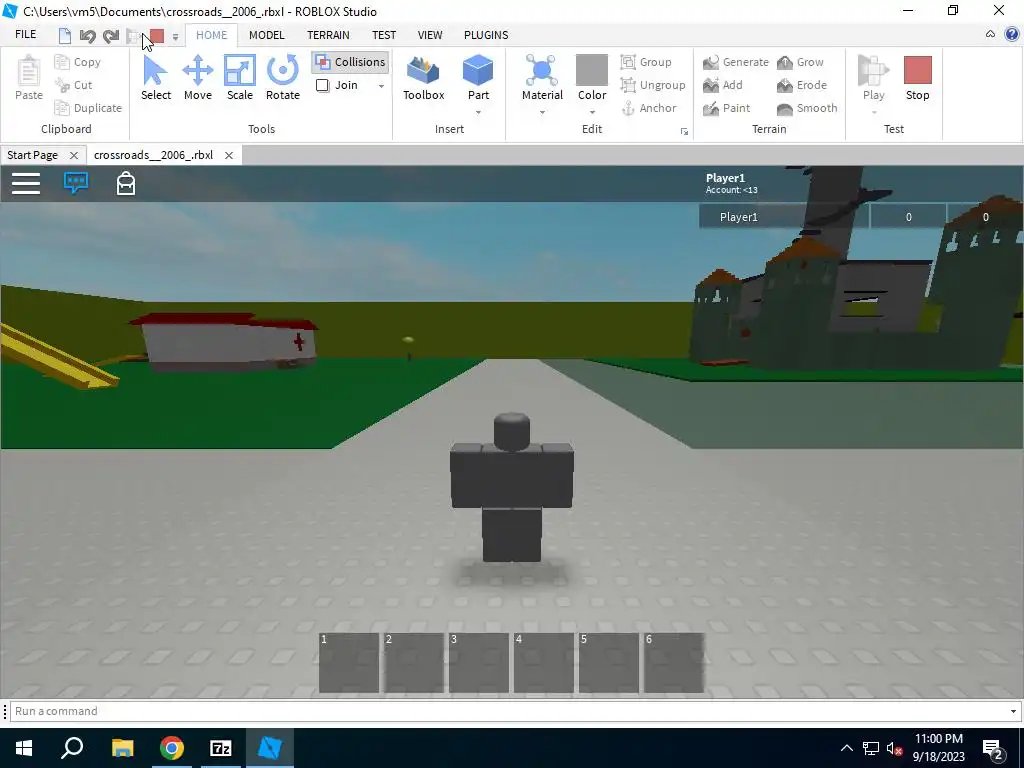
Task: Pick the Rotate tool
Action: [283, 78]
